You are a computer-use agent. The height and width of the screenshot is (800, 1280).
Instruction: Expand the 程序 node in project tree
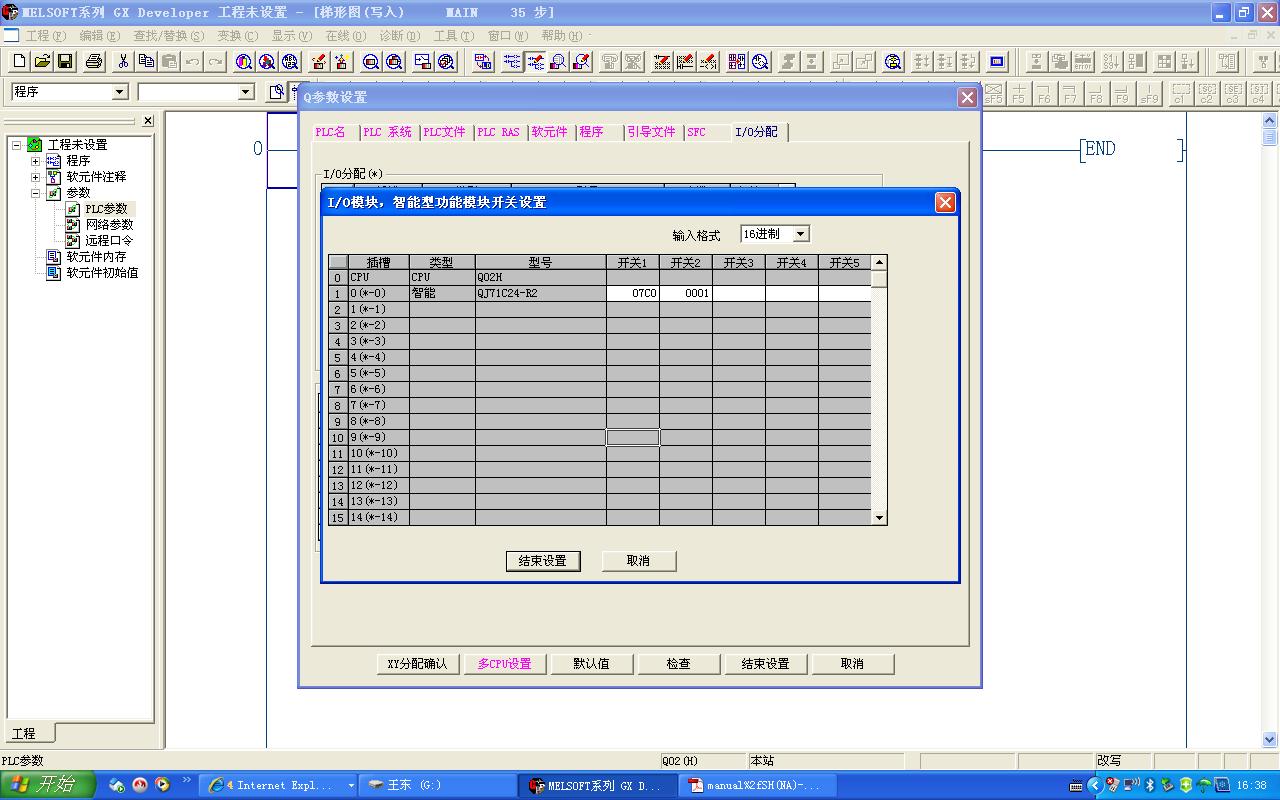pyautogui.click(x=35, y=161)
